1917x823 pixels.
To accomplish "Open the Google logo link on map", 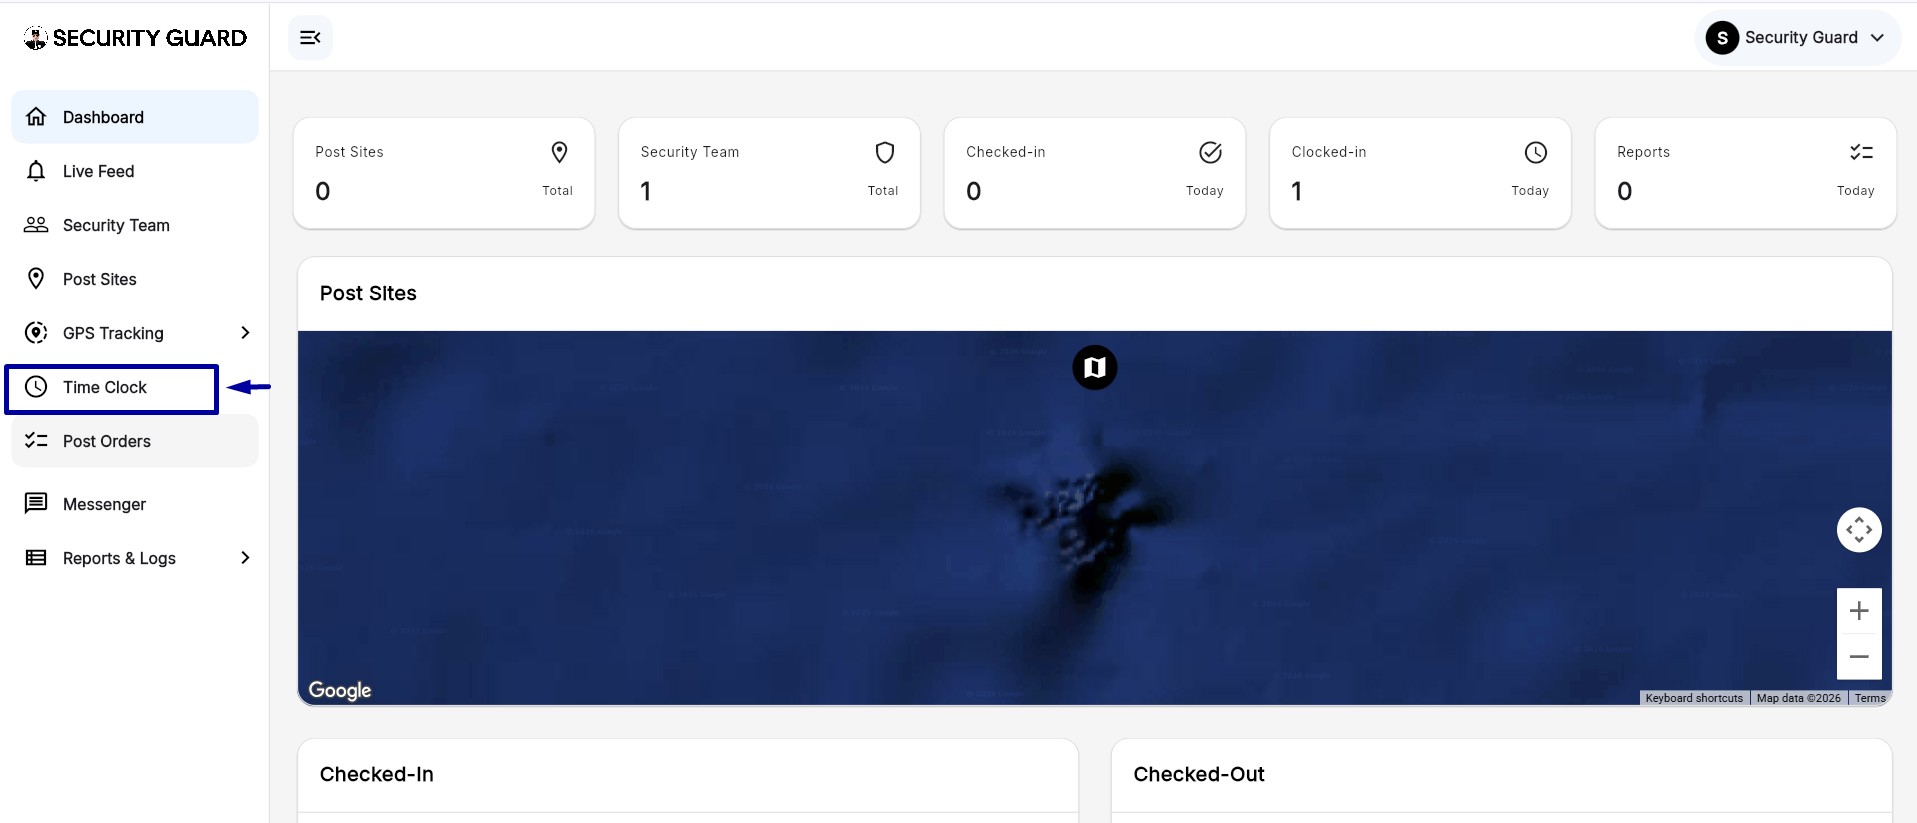I will coord(340,690).
